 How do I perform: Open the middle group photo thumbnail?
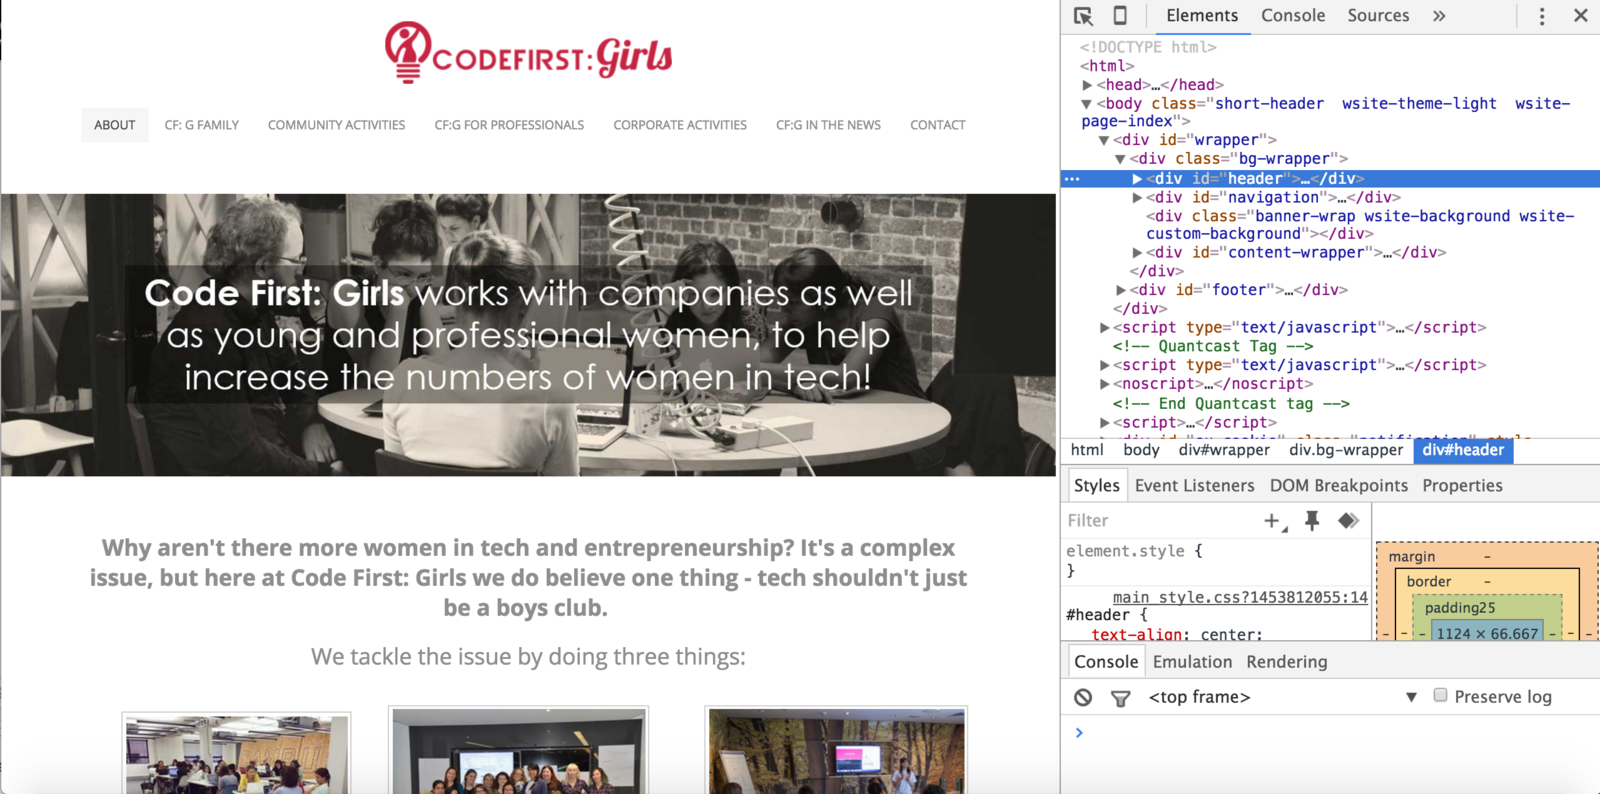point(519,751)
